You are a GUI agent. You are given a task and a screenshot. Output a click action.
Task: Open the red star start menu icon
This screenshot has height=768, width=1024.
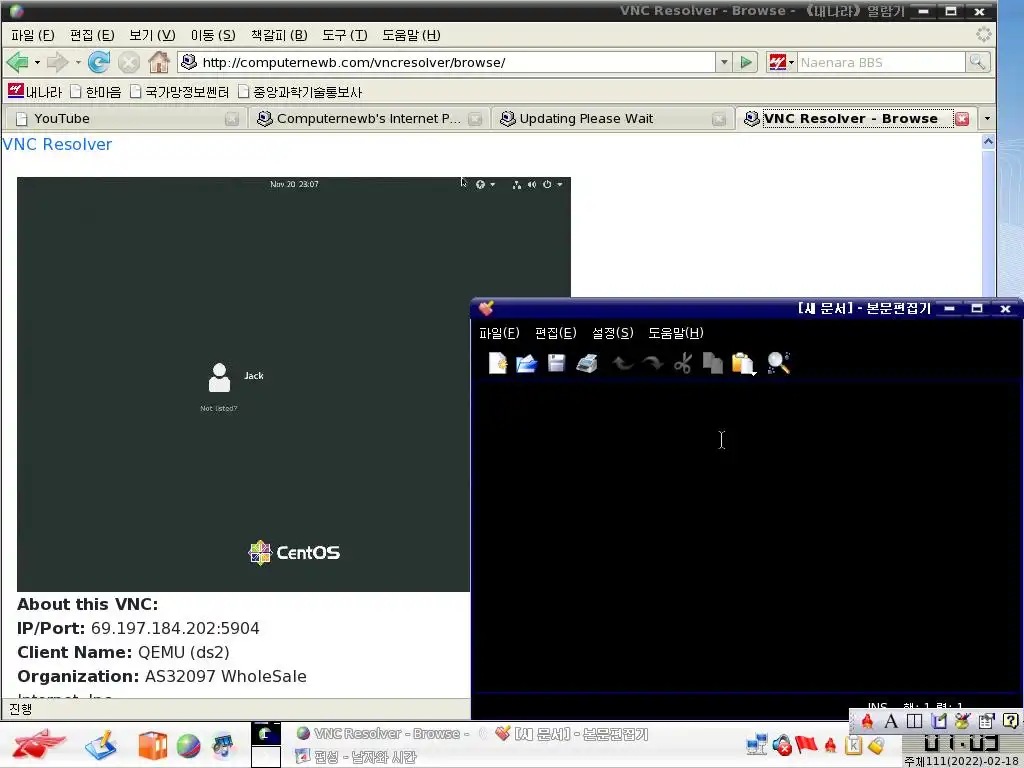38,744
